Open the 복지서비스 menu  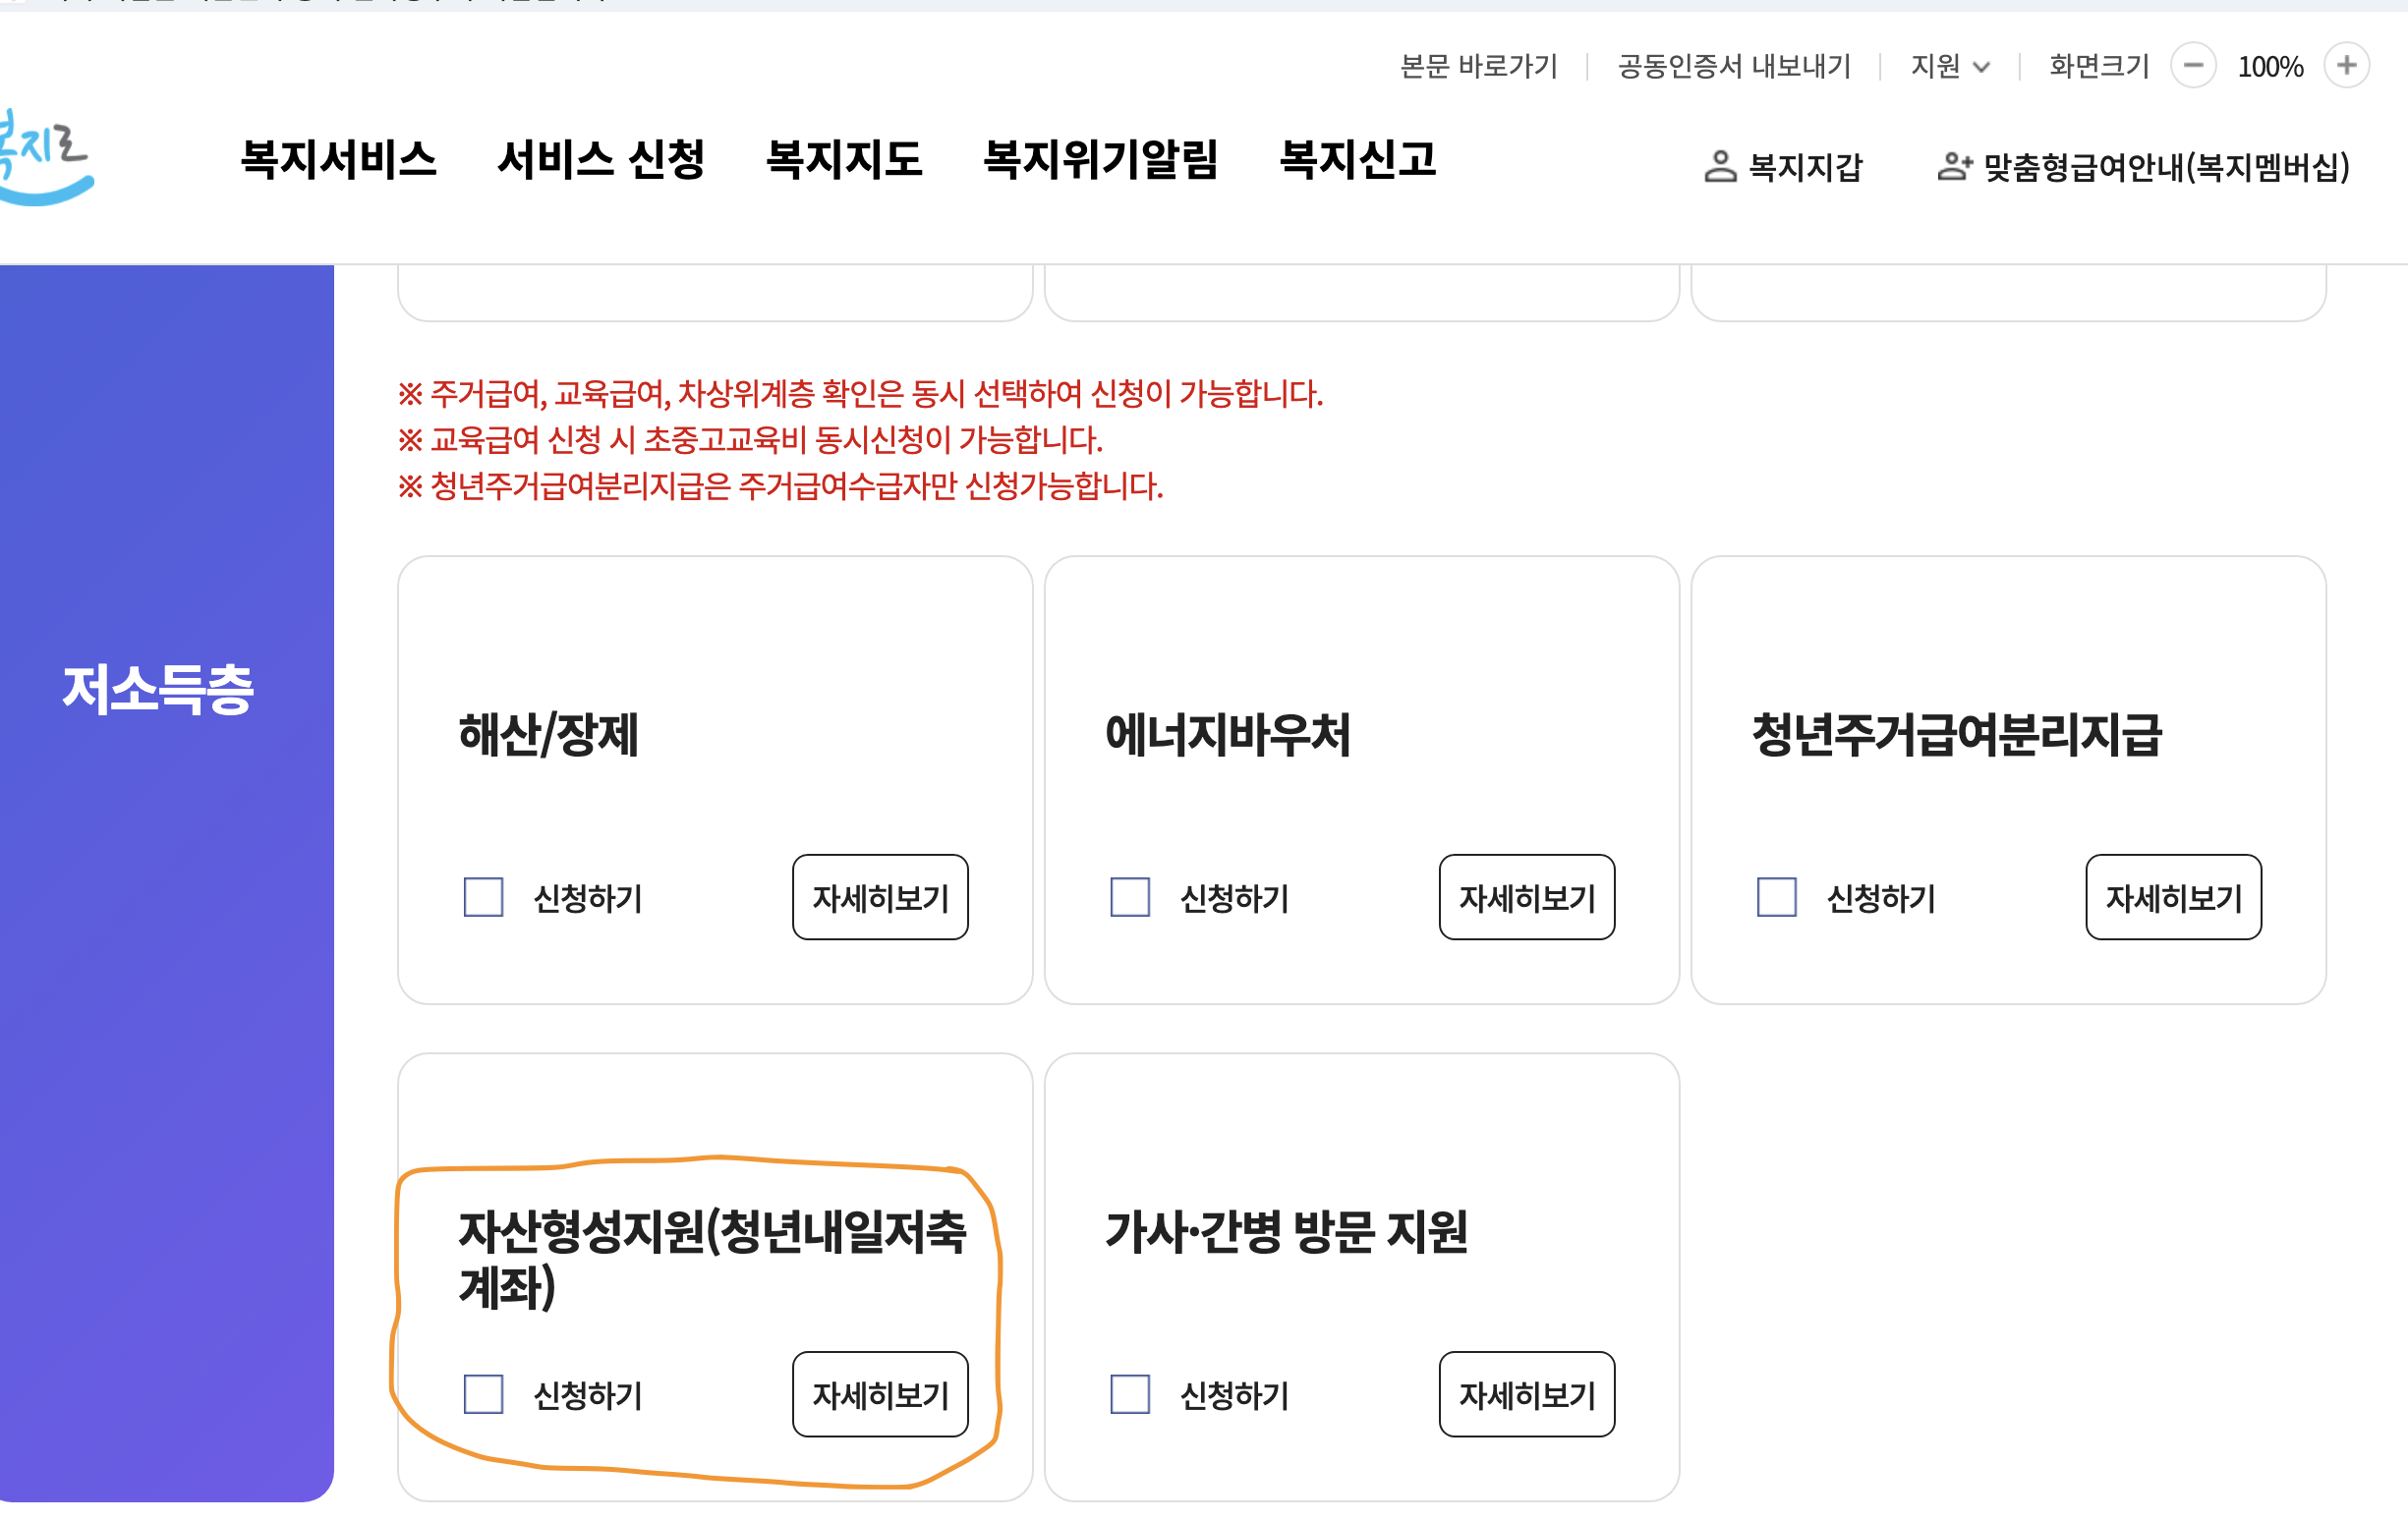(x=337, y=160)
